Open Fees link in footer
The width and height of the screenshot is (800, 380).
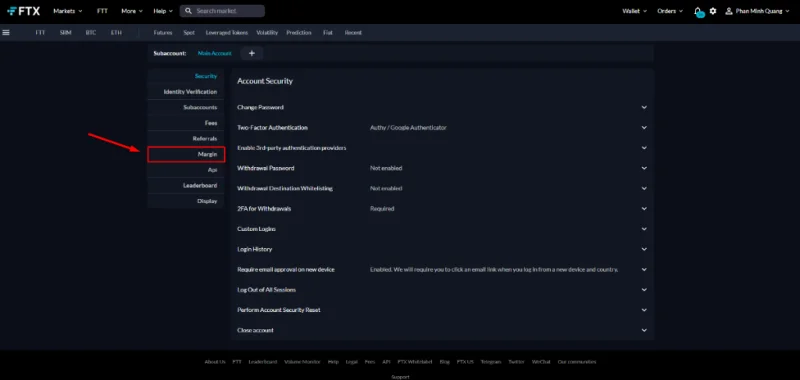370,362
